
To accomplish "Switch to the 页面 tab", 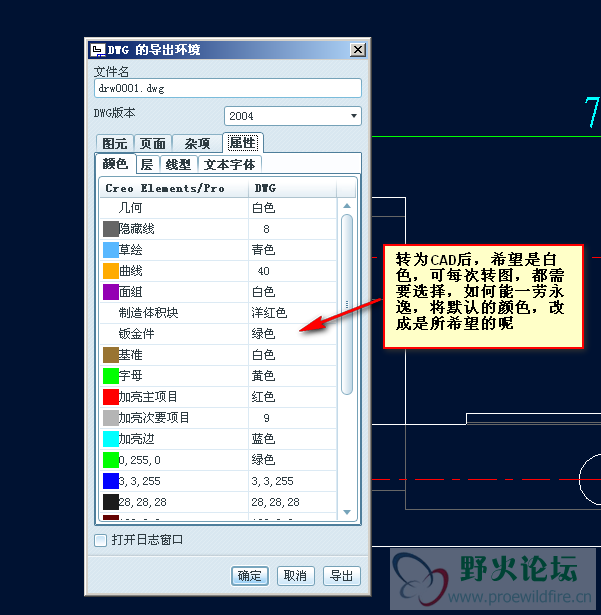I will tap(153, 144).
